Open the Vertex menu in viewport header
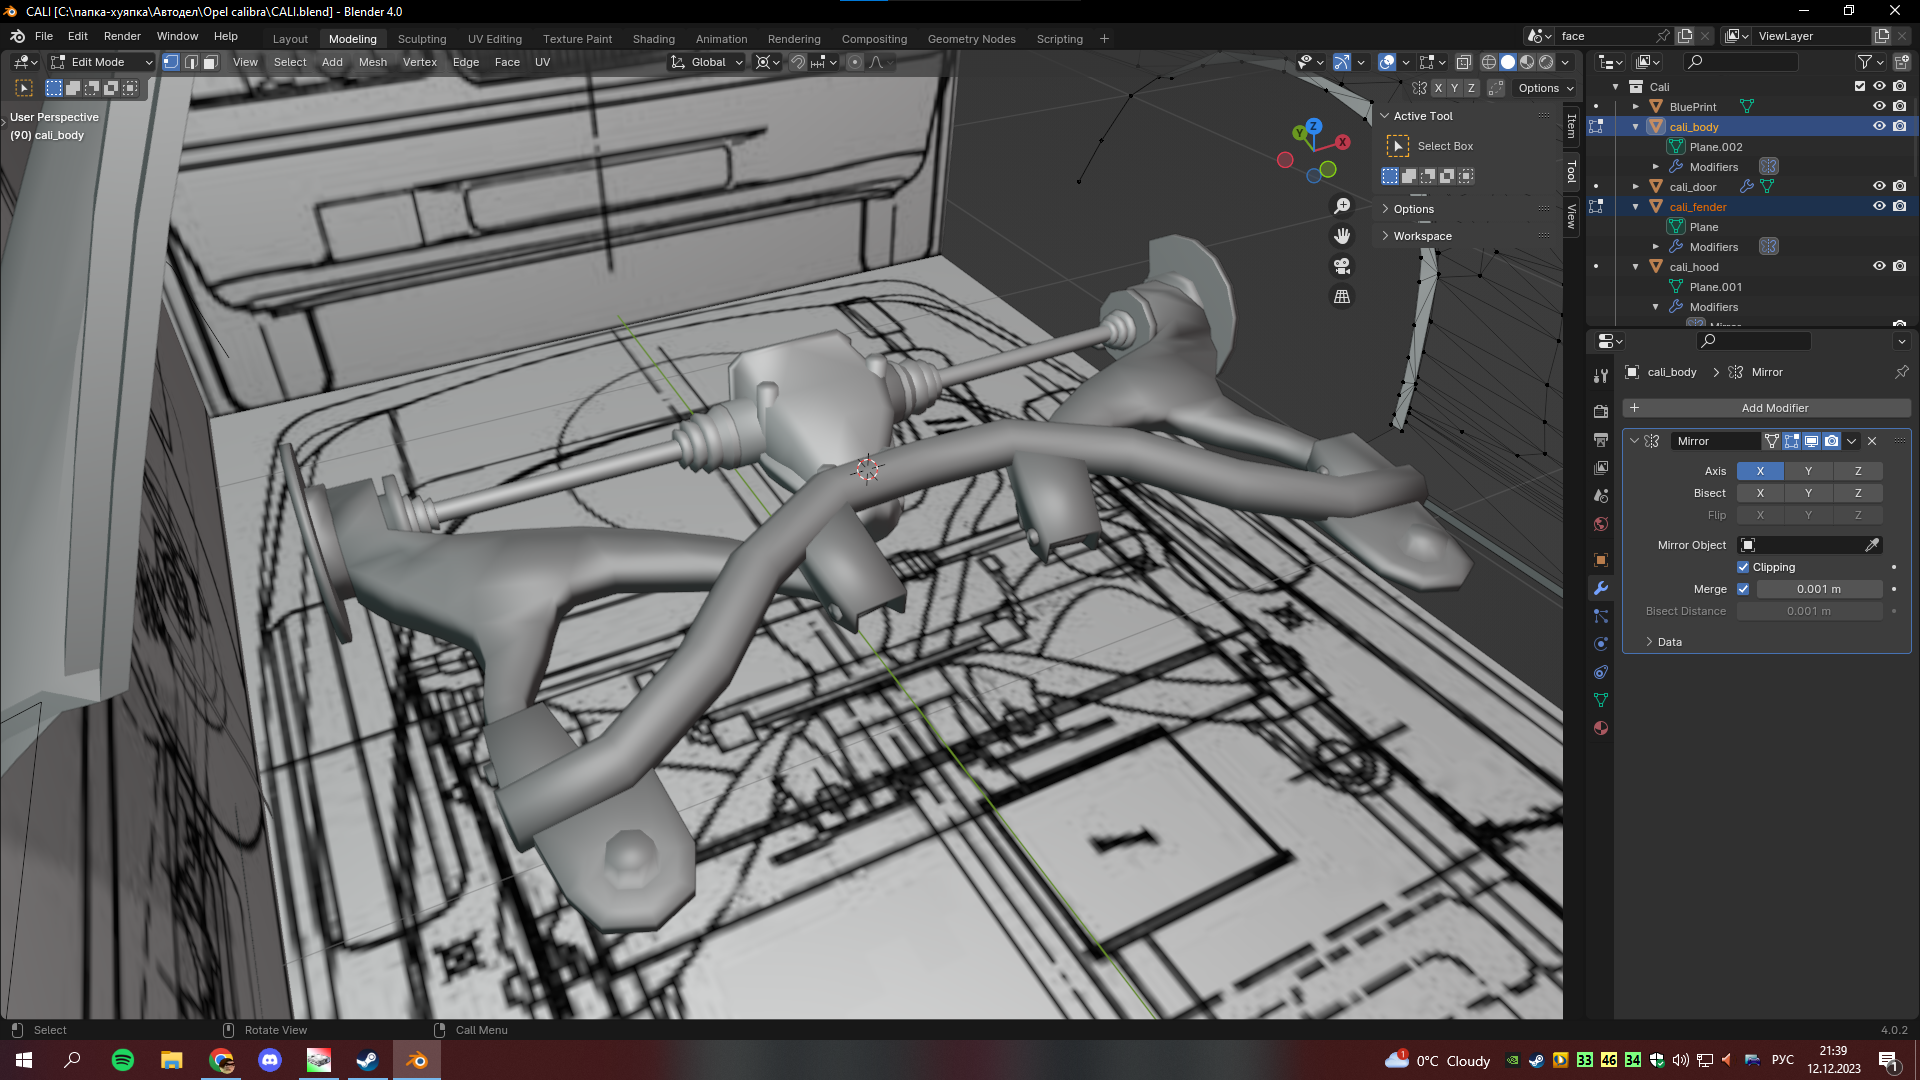 click(x=419, y=62)
